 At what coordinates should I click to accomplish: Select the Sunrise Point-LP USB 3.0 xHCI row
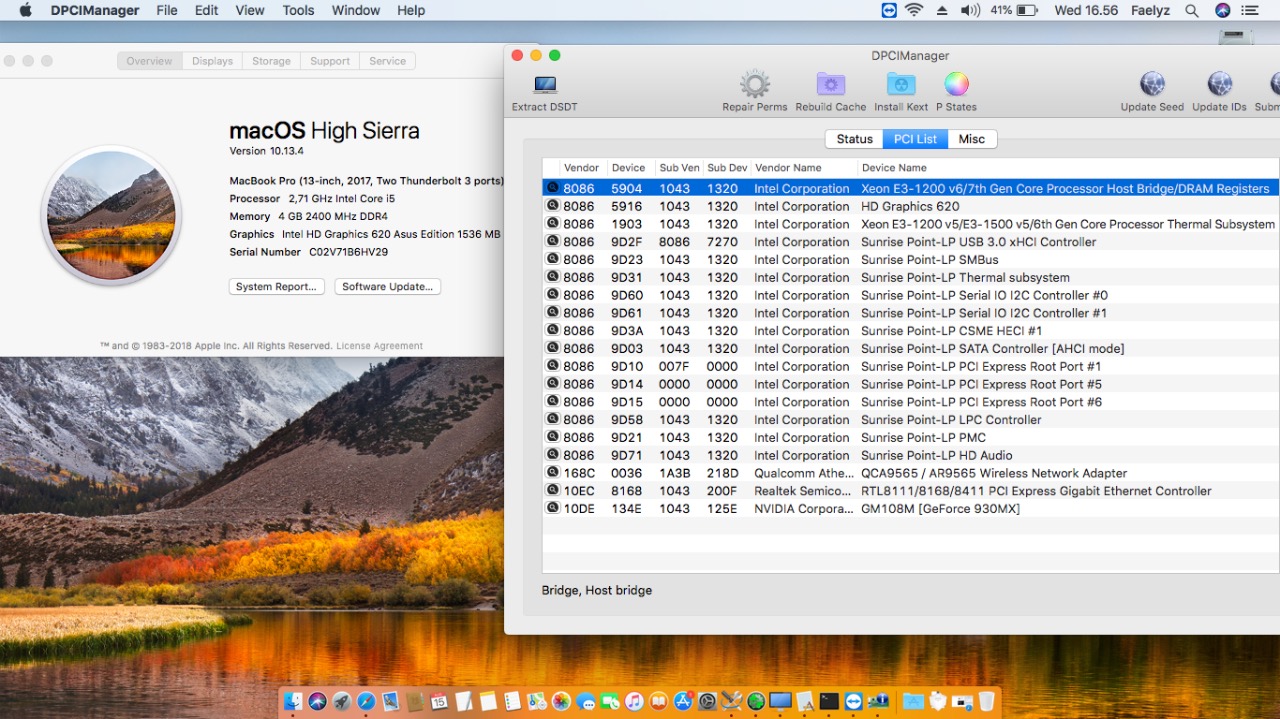(911, 242)
